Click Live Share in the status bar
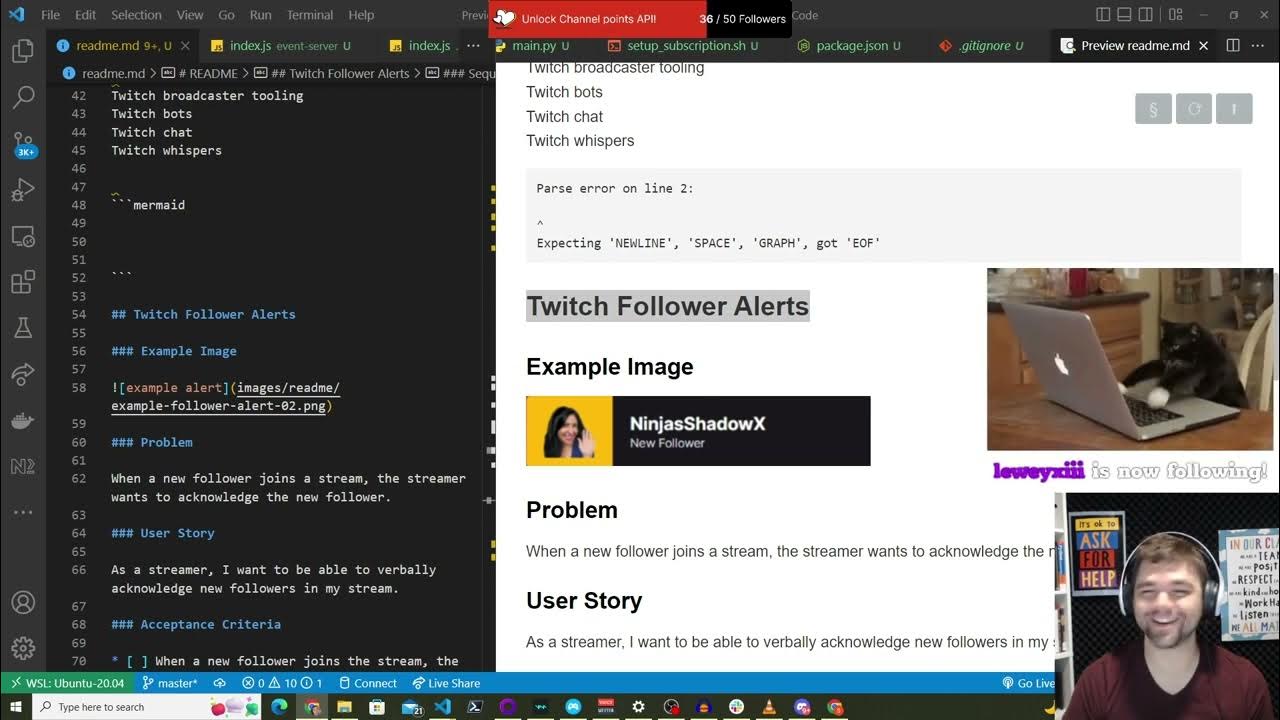The height and width of the screenshot is (720, 1280). tap(446, 683)
